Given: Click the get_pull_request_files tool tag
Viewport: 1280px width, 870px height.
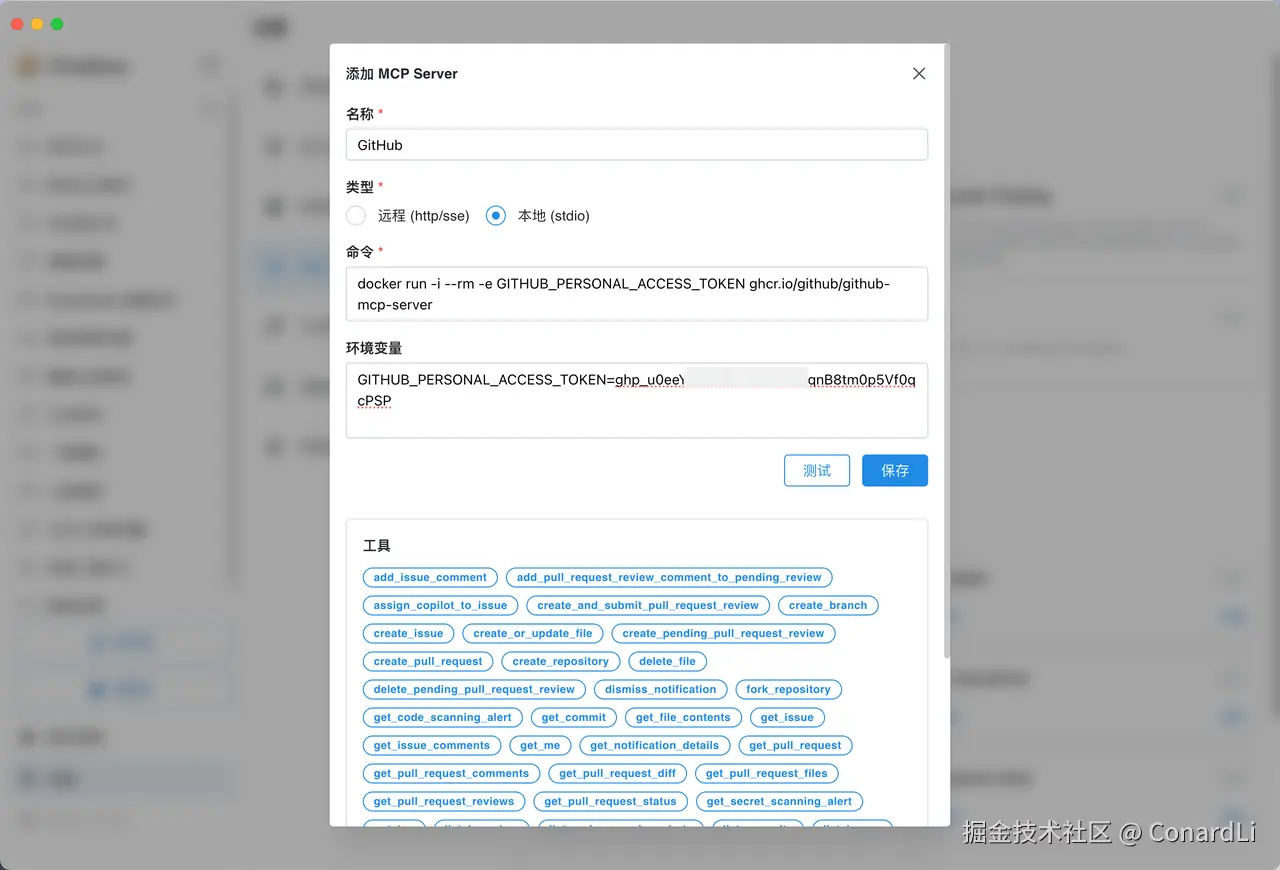Looking at the screenshot, I should point(767,773).
